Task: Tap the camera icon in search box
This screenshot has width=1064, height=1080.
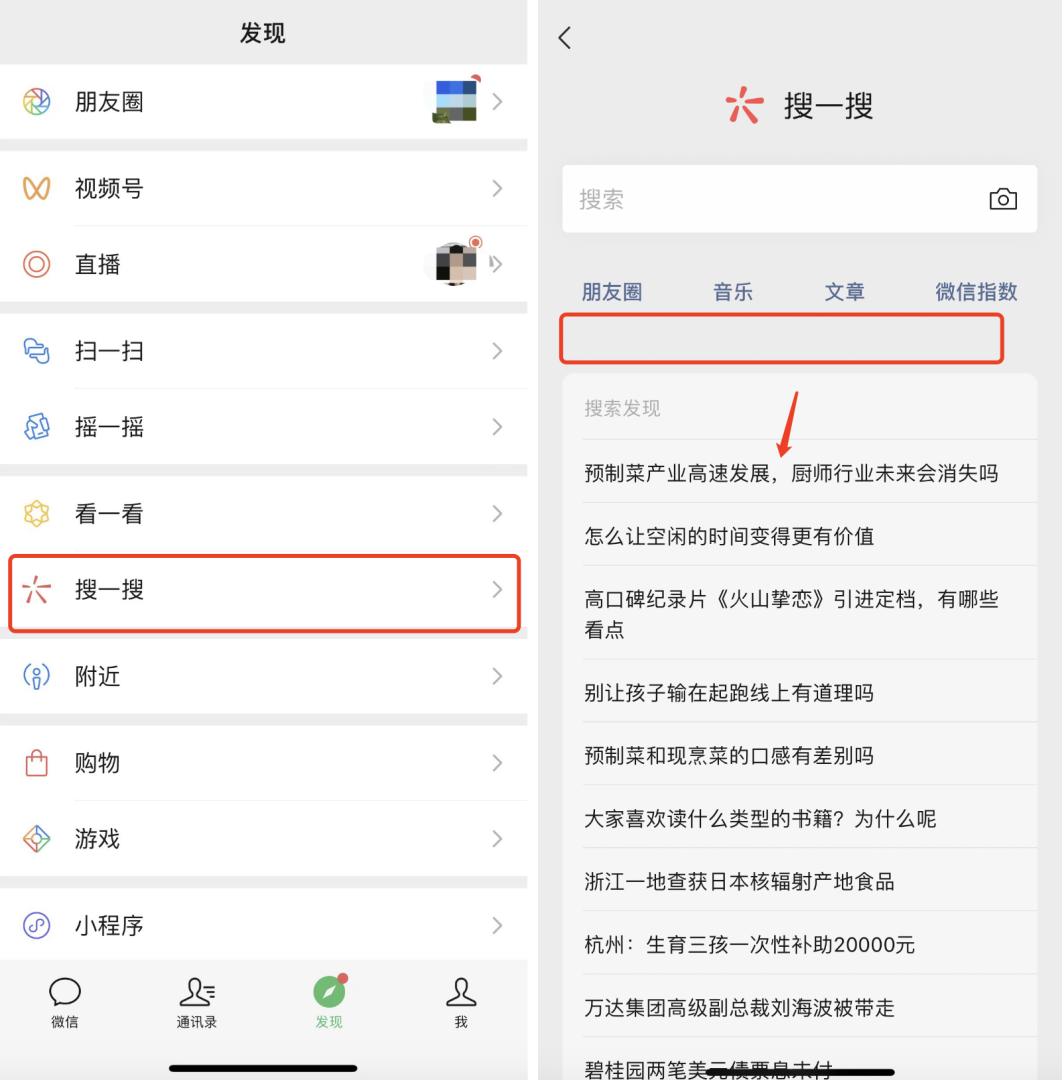Action: coord(1003,199)
